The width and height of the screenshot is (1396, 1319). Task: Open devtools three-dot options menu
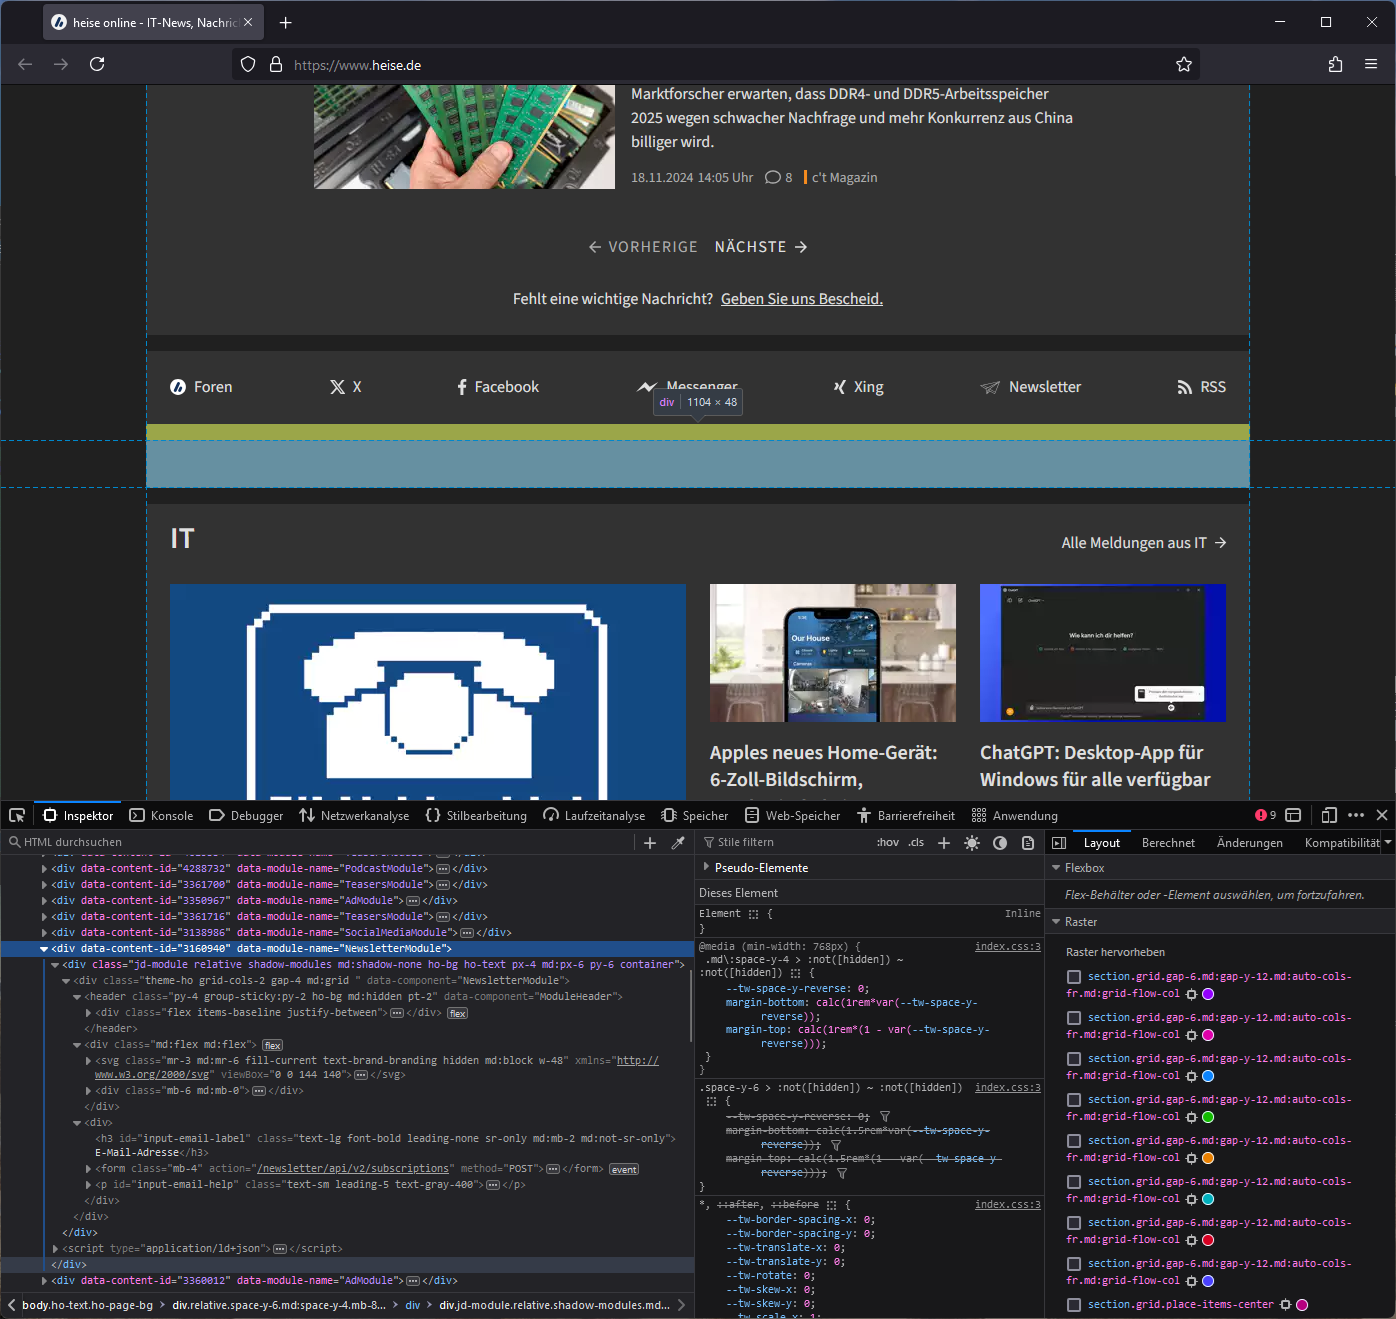(1356, 815)
